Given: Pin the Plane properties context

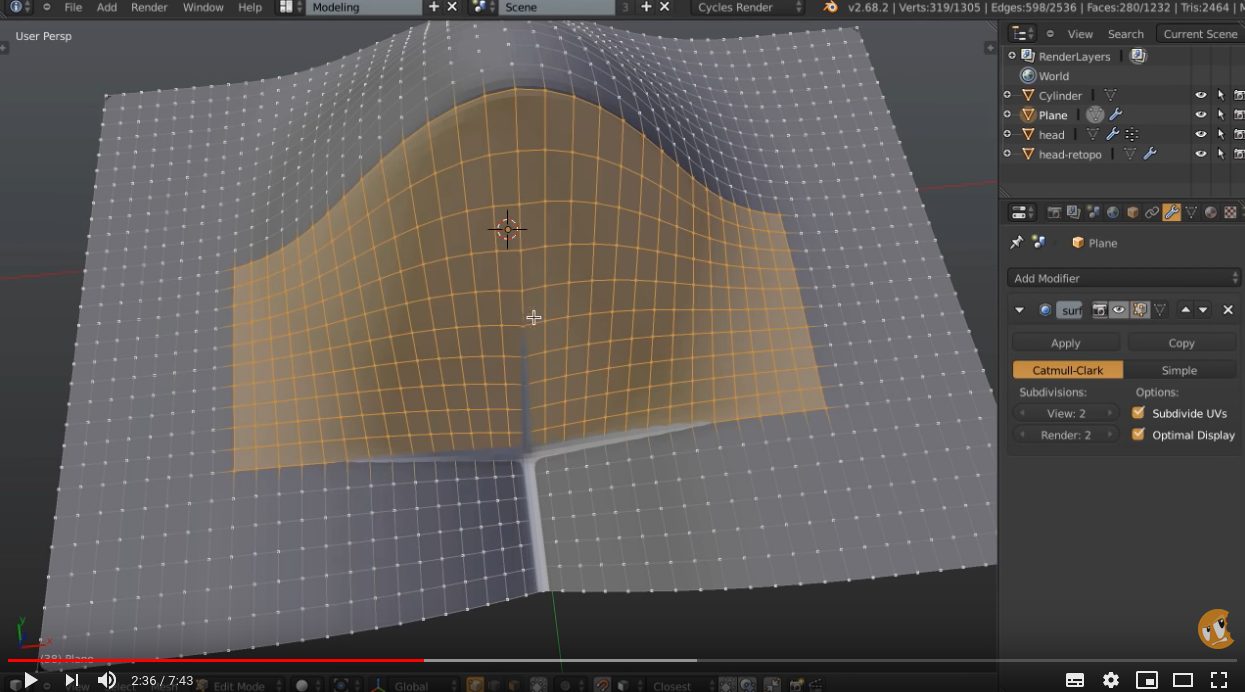Looking at the screenshot, I should [x=1016, y=242].
